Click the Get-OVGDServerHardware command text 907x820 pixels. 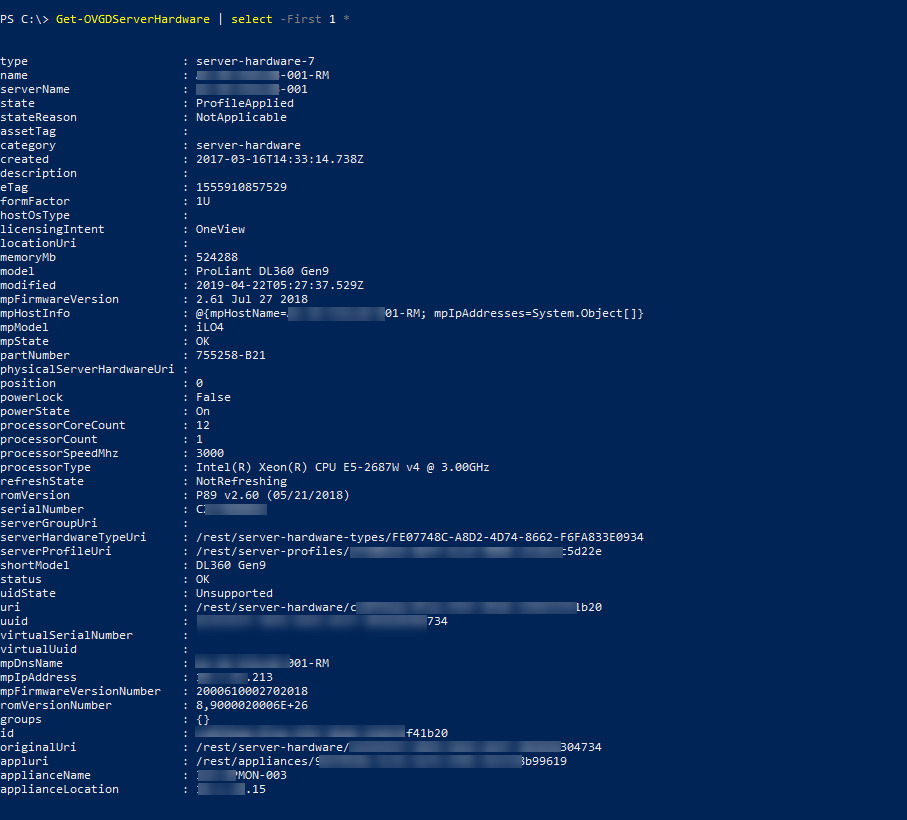(132, 19)
